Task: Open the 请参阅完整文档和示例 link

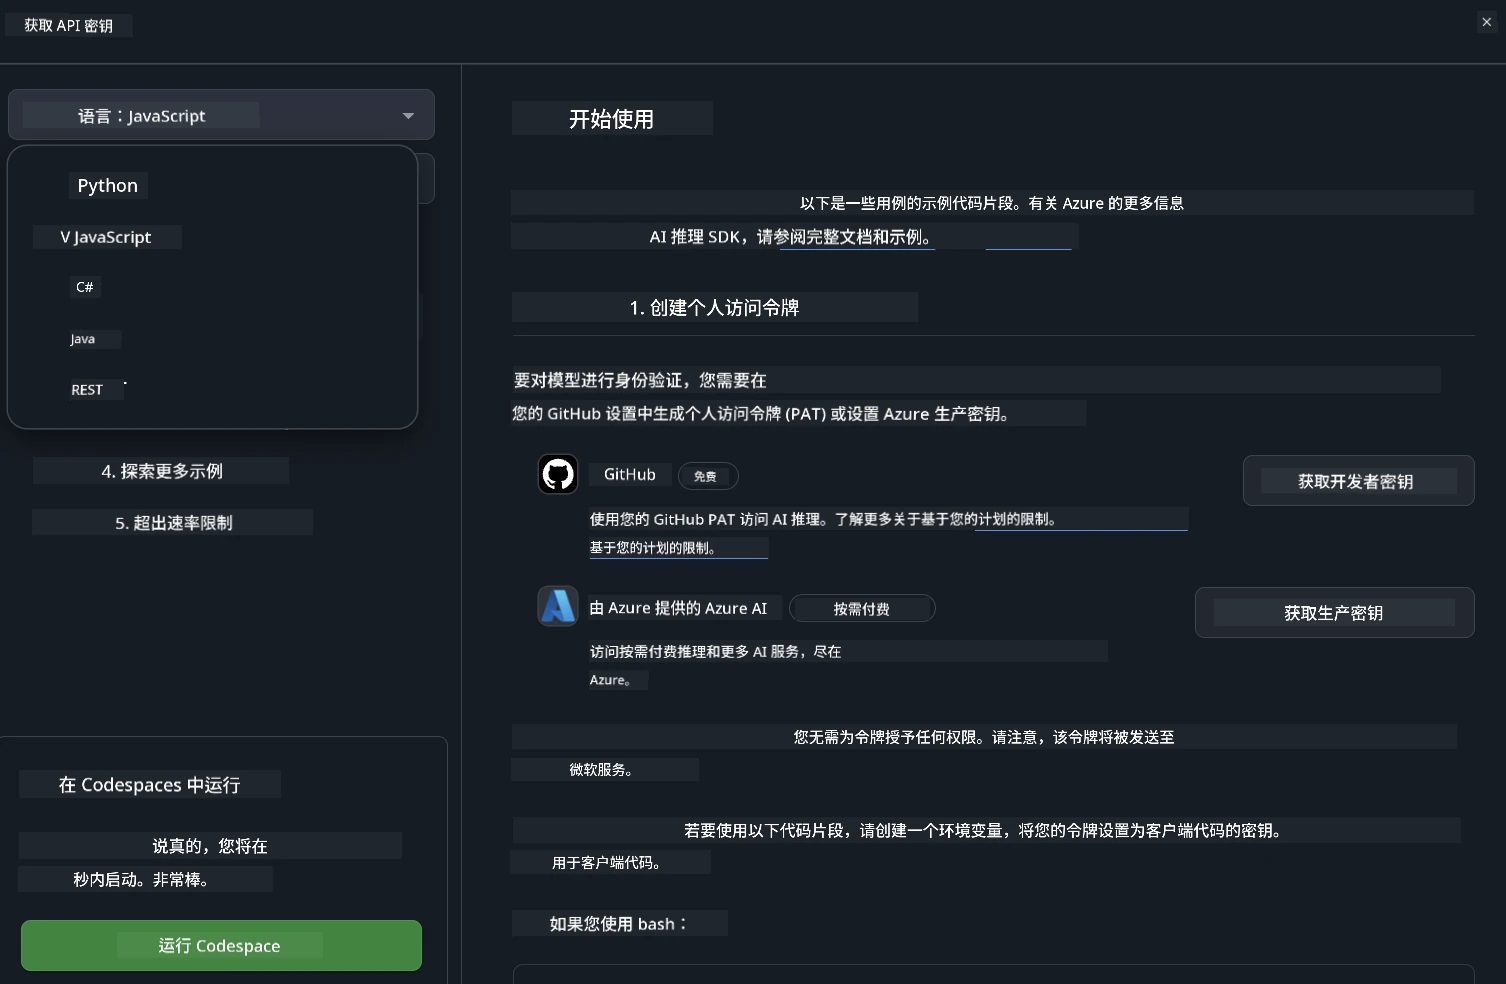Action: 856,238
